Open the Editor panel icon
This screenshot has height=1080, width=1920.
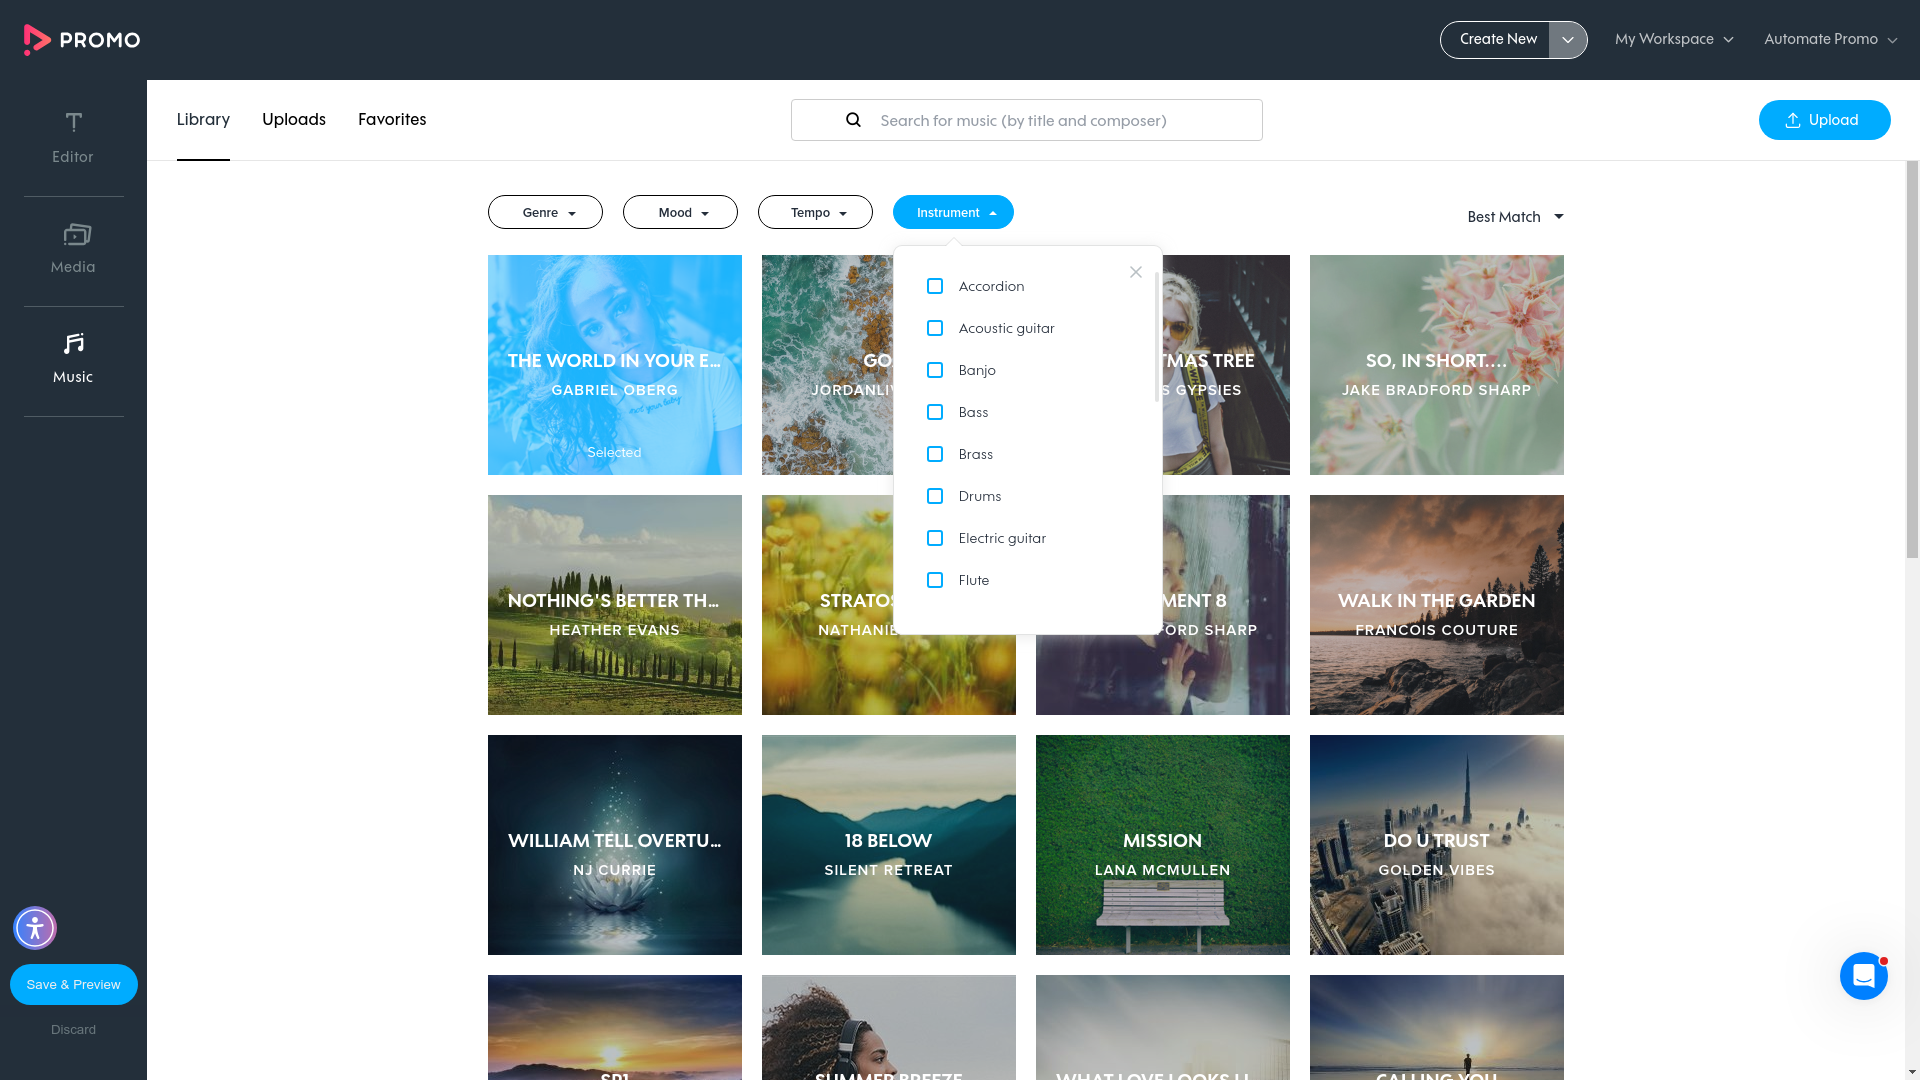(x=73, y=123)
